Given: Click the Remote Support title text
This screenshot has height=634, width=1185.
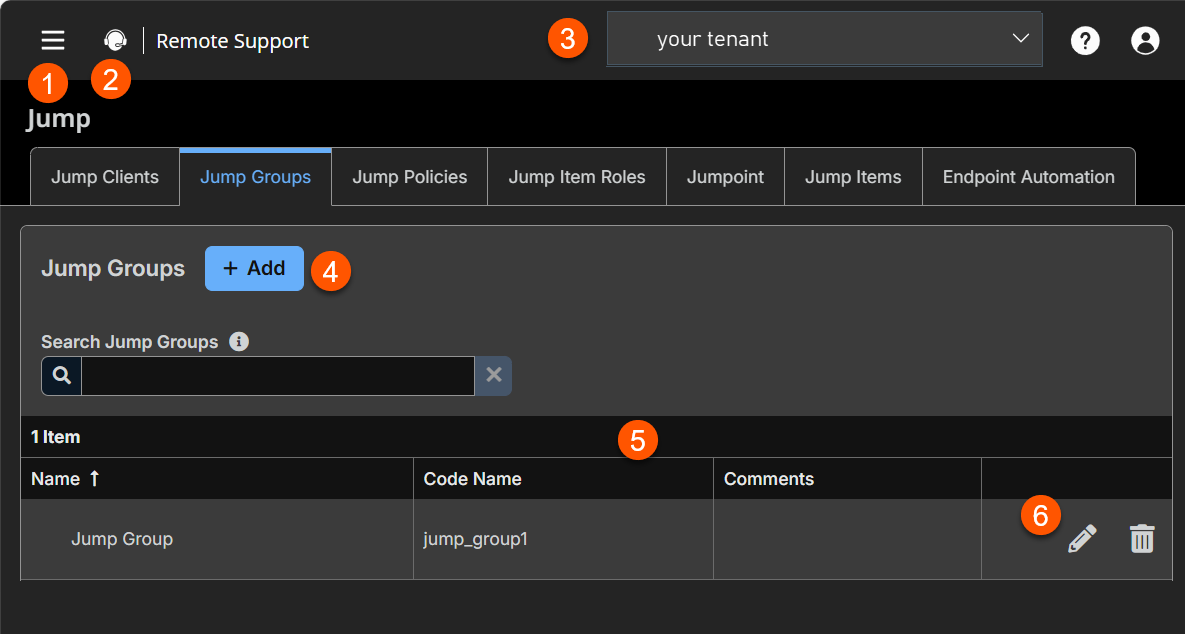Looking at the screenshot, I should 233,41.
